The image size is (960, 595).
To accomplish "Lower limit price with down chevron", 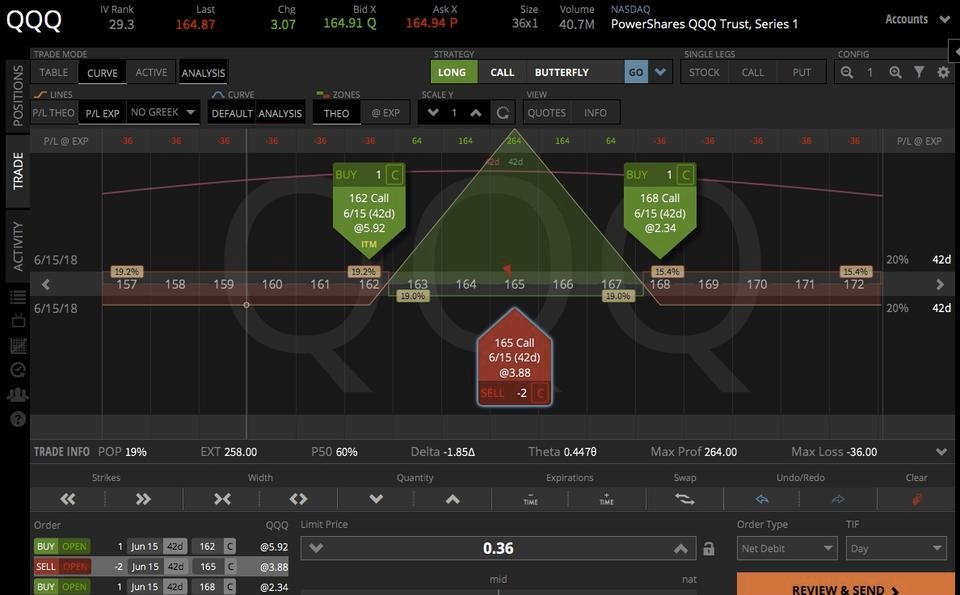I will pyautogui.click(x=316, y=548).
